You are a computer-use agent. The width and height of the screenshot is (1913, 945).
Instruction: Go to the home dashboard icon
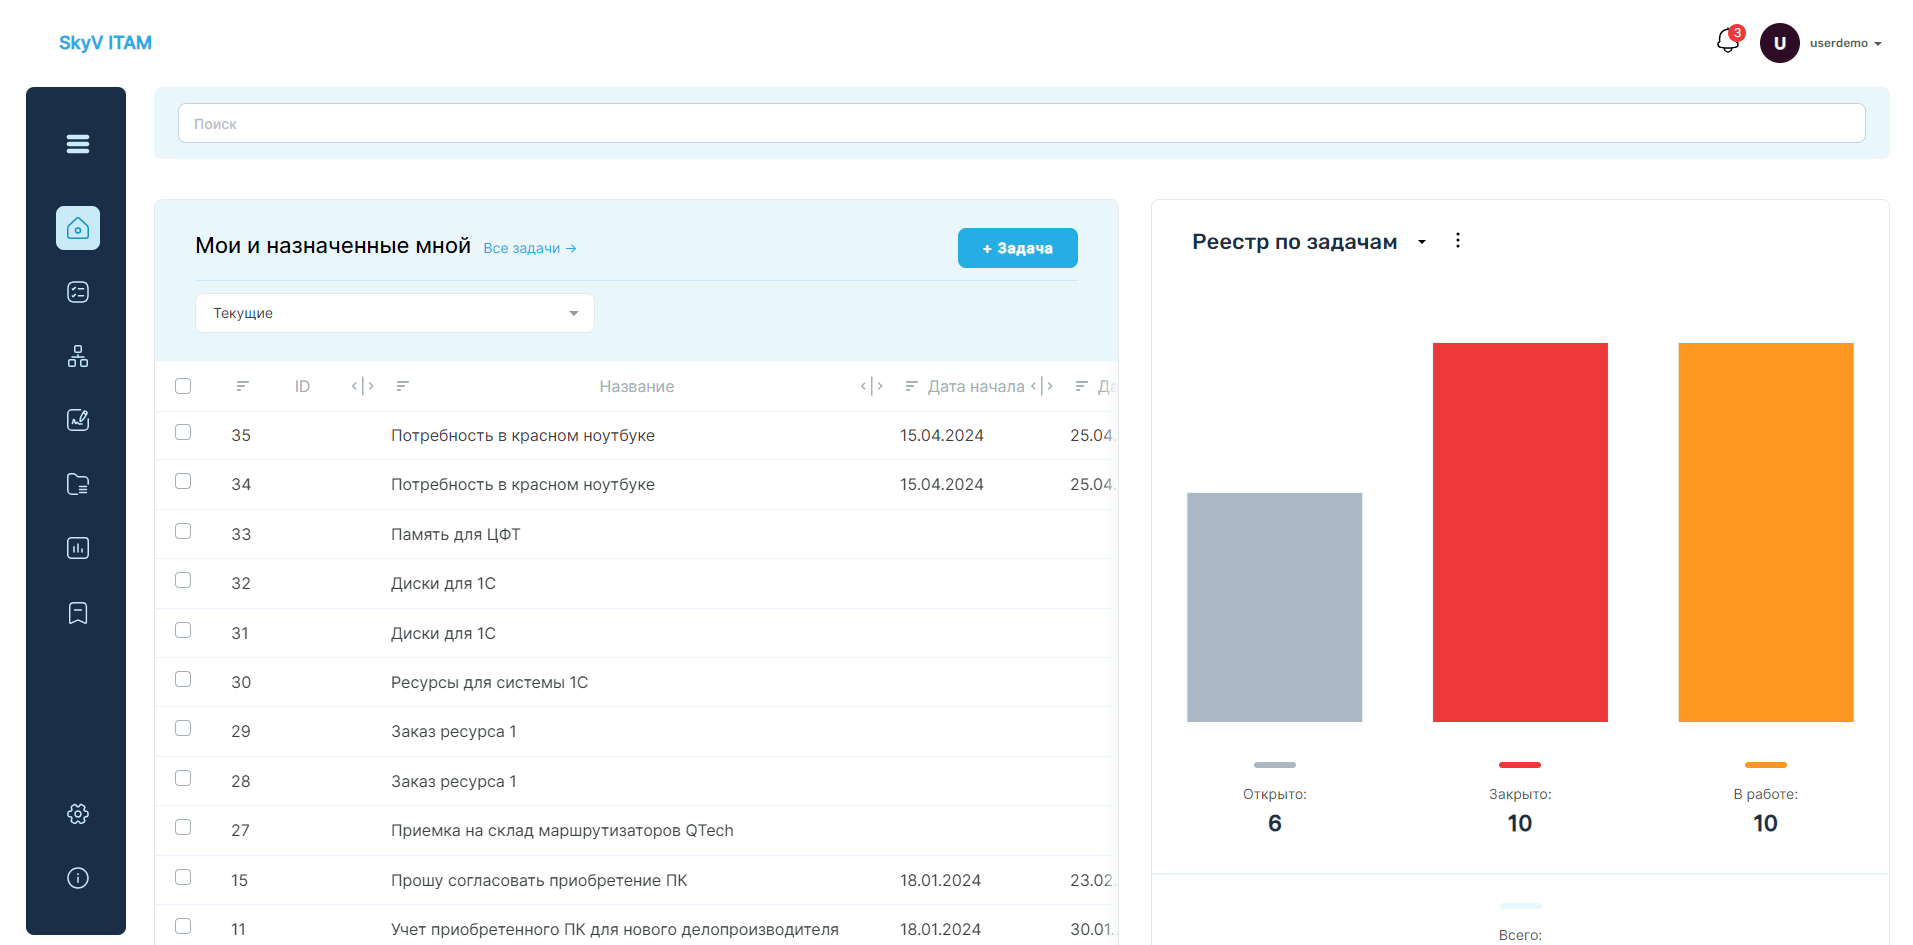[78, 228]
